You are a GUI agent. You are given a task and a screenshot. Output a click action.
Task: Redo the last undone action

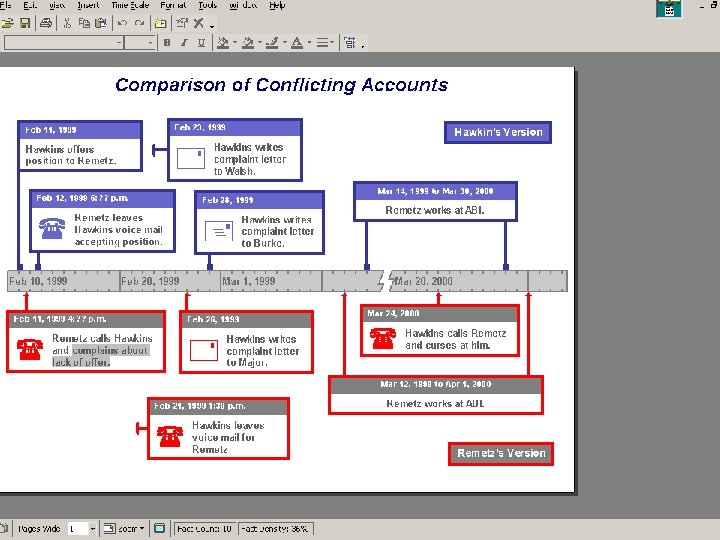(x=140, y=23)
